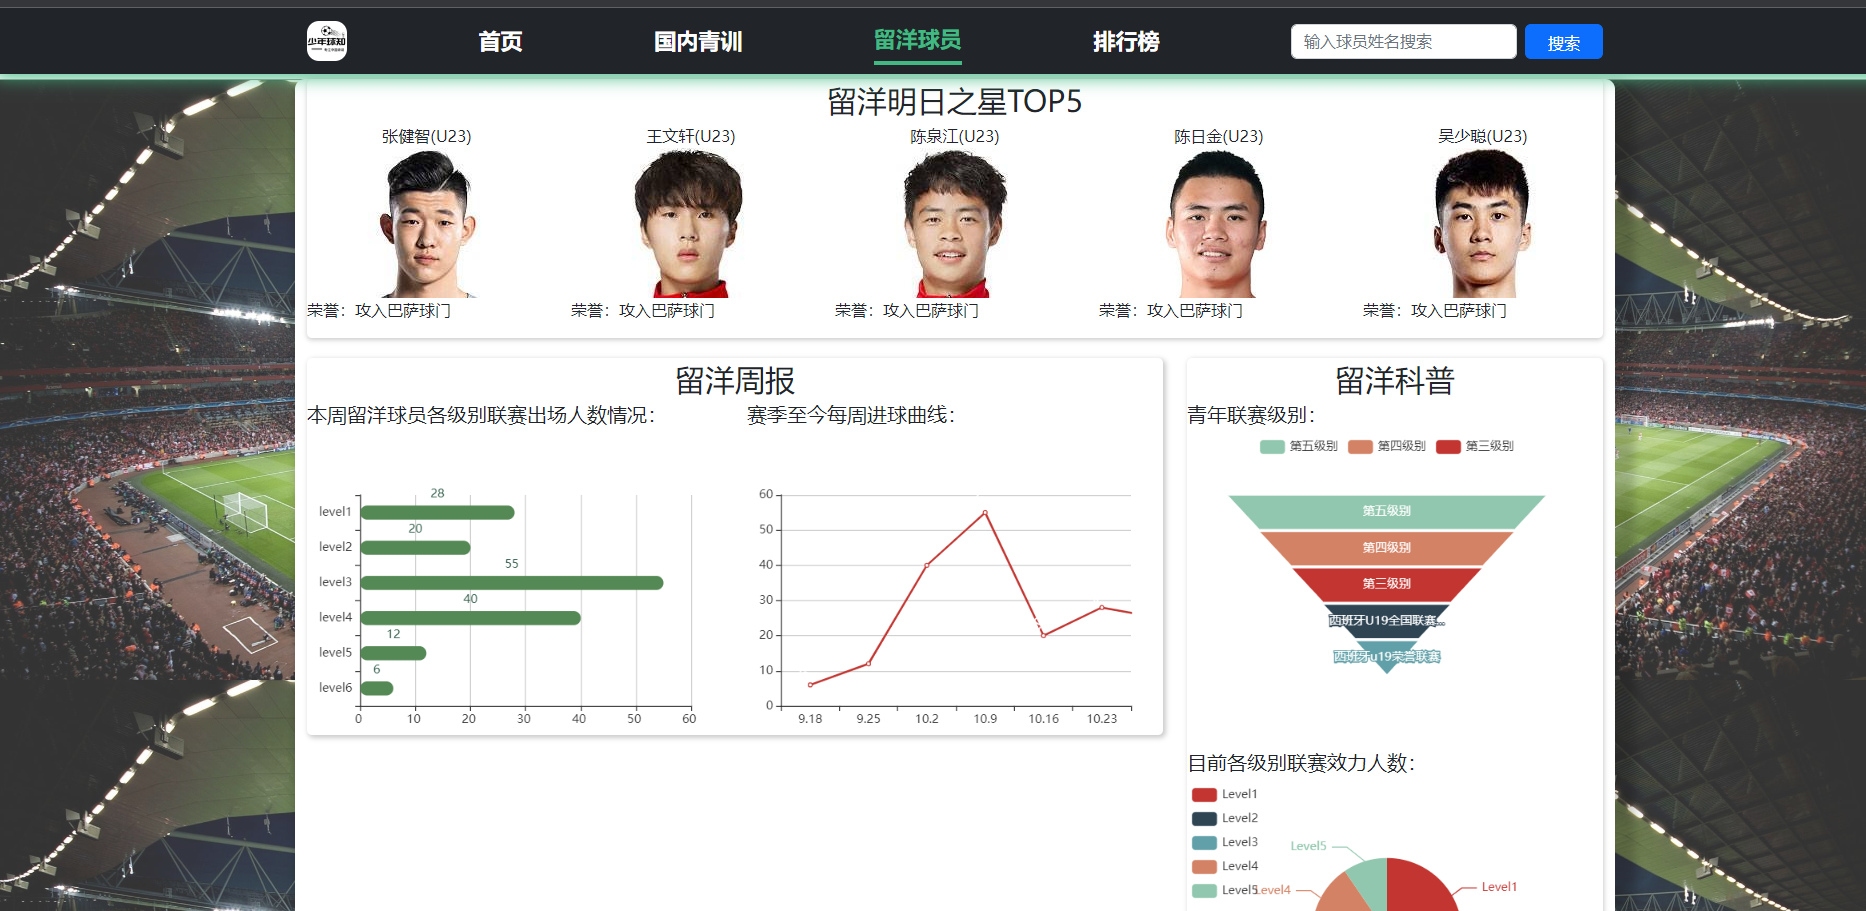The image size is (1866, 911).
Task: Open 吴少聪's player photo
Action: coord(1483,223)
